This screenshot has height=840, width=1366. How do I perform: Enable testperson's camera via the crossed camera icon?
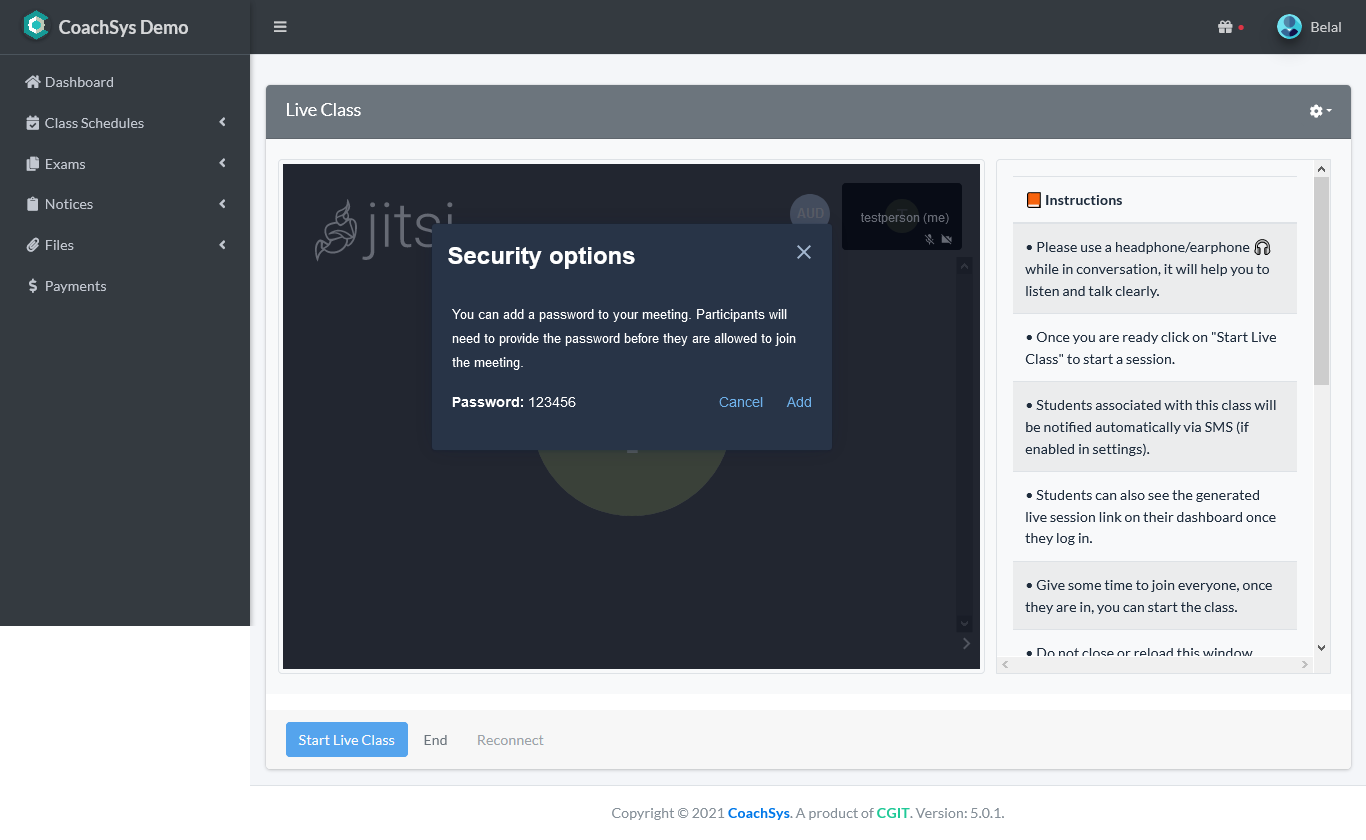pyautogui.click(x=946, y=239)
